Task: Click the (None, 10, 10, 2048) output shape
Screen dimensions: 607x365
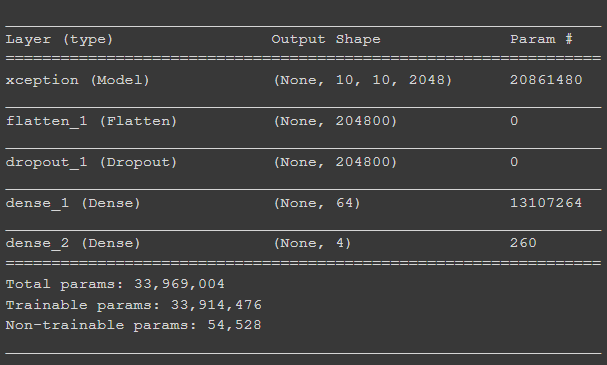Action: [x=363, y=80]
